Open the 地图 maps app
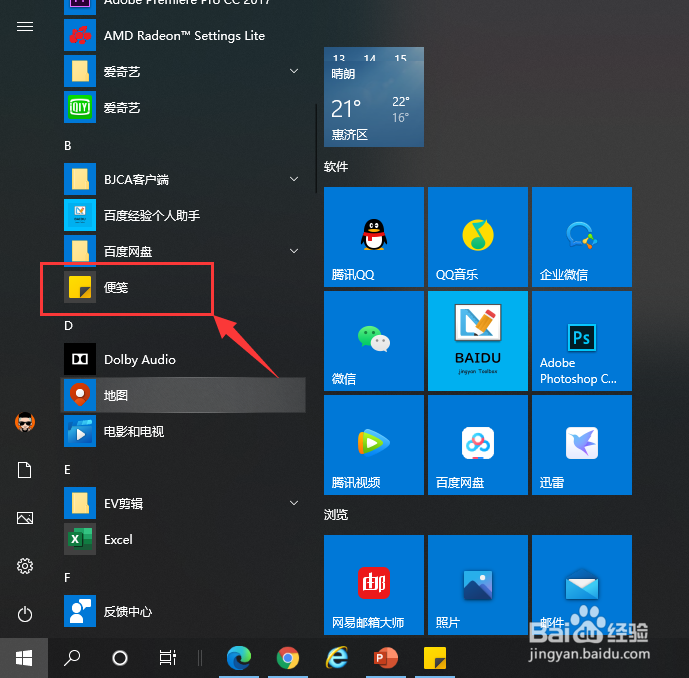 183,395
